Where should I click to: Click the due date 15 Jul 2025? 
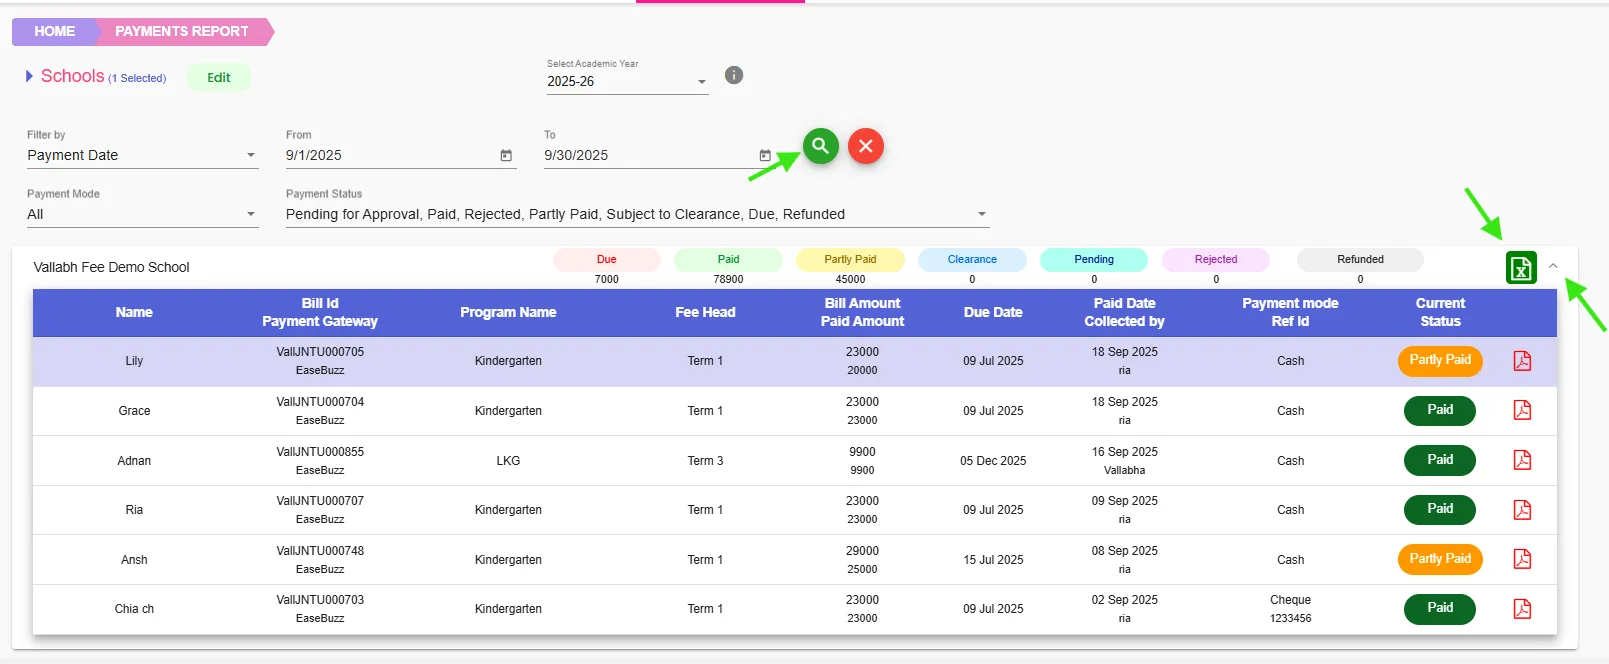click(x=993, y=560)
